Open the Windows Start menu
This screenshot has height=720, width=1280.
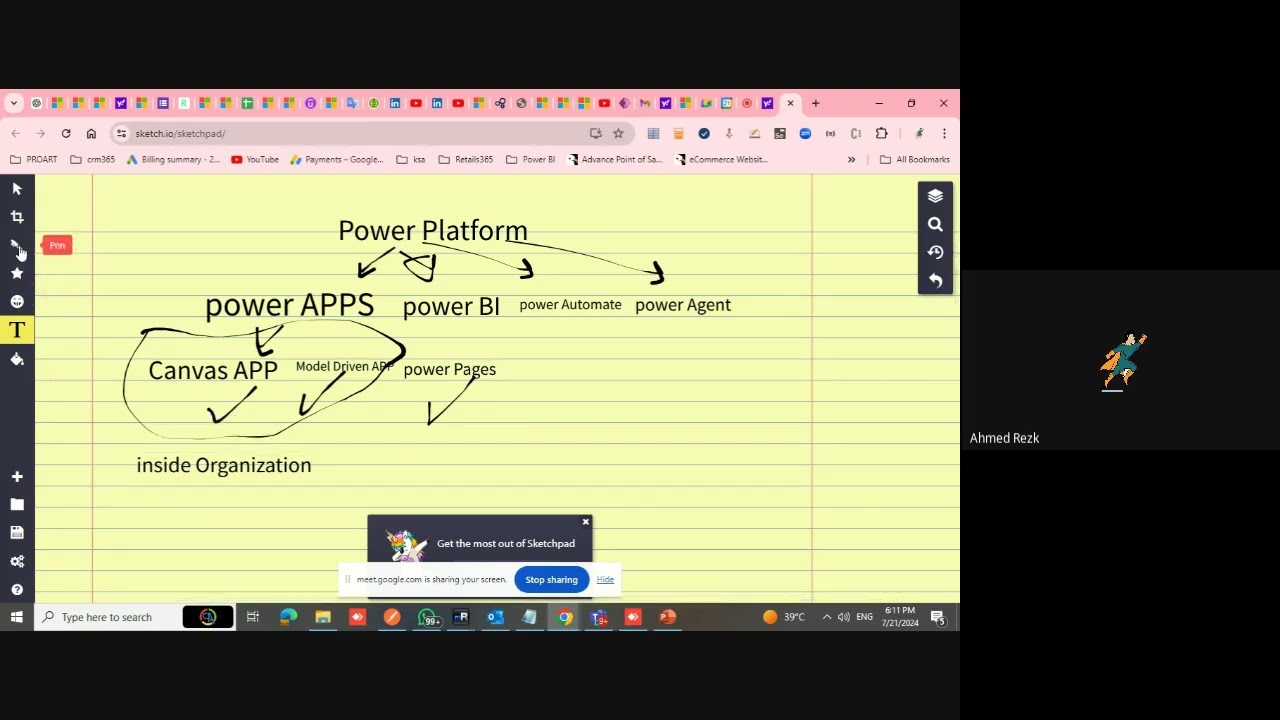pos(17,617)
